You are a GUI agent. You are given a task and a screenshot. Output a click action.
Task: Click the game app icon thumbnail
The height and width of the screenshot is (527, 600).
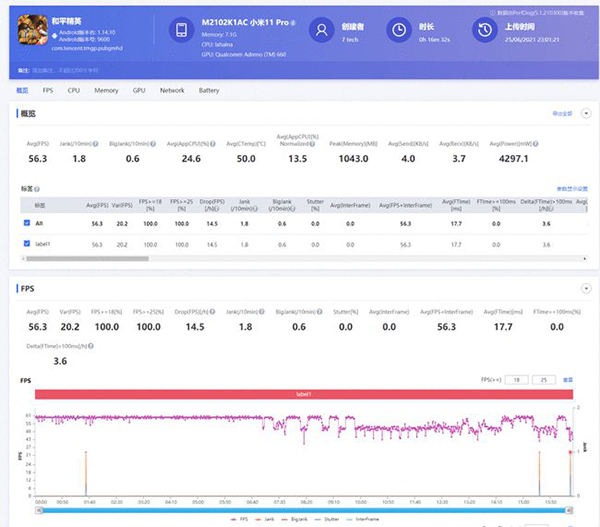click(x=32, y=31)
